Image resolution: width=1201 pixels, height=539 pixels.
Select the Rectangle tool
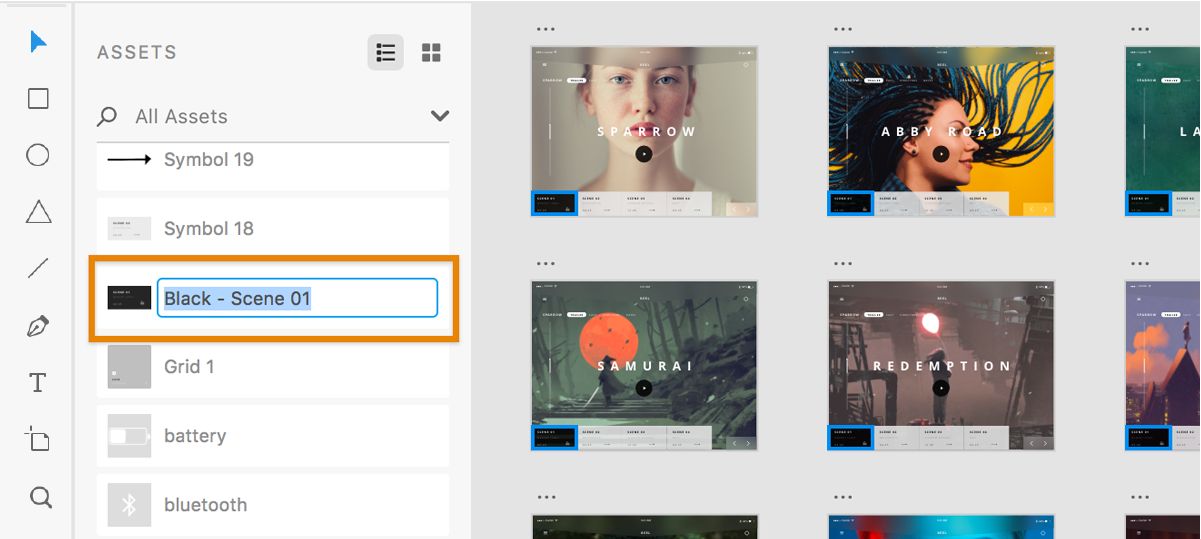coord(38,98)
